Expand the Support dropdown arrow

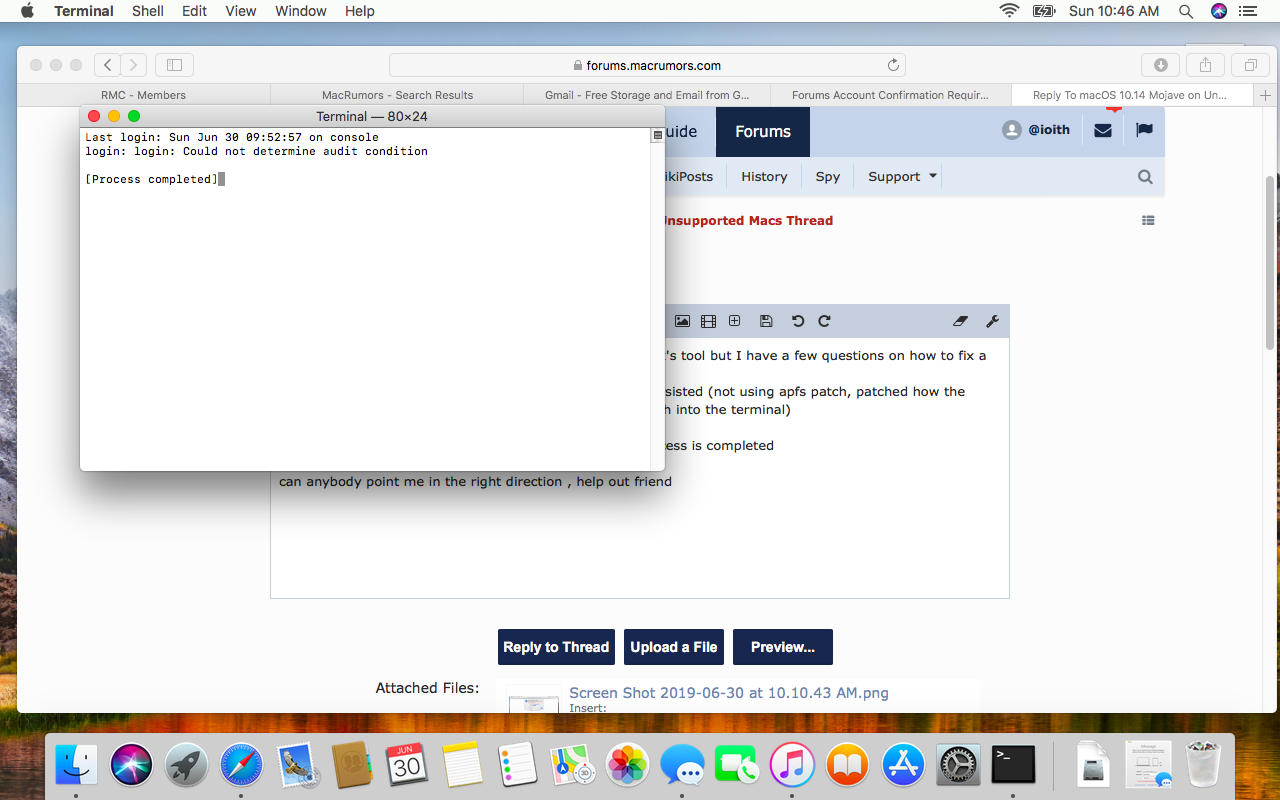[x=933, y=176]
